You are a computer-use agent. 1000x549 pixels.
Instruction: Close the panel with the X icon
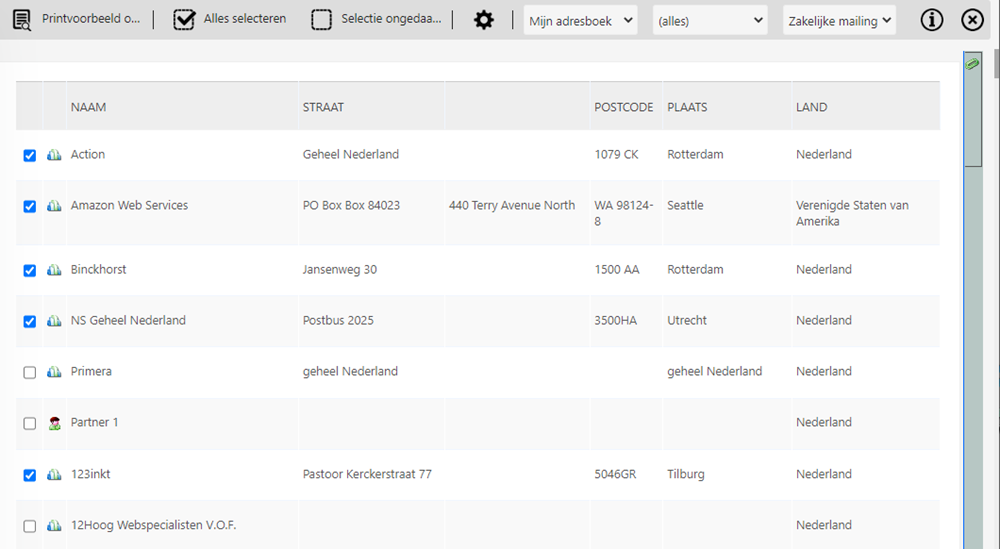[972, 20]
